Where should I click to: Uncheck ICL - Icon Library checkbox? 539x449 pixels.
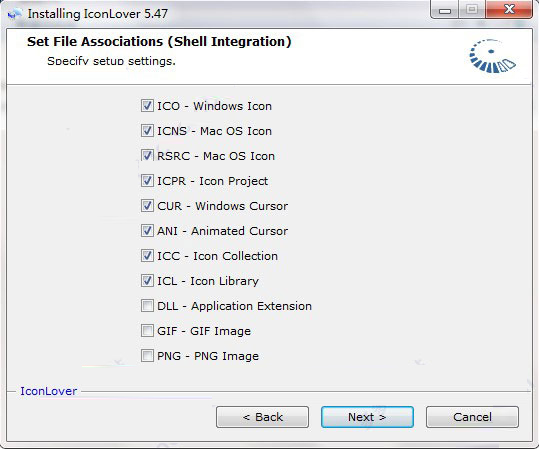(x=147, y=281)
